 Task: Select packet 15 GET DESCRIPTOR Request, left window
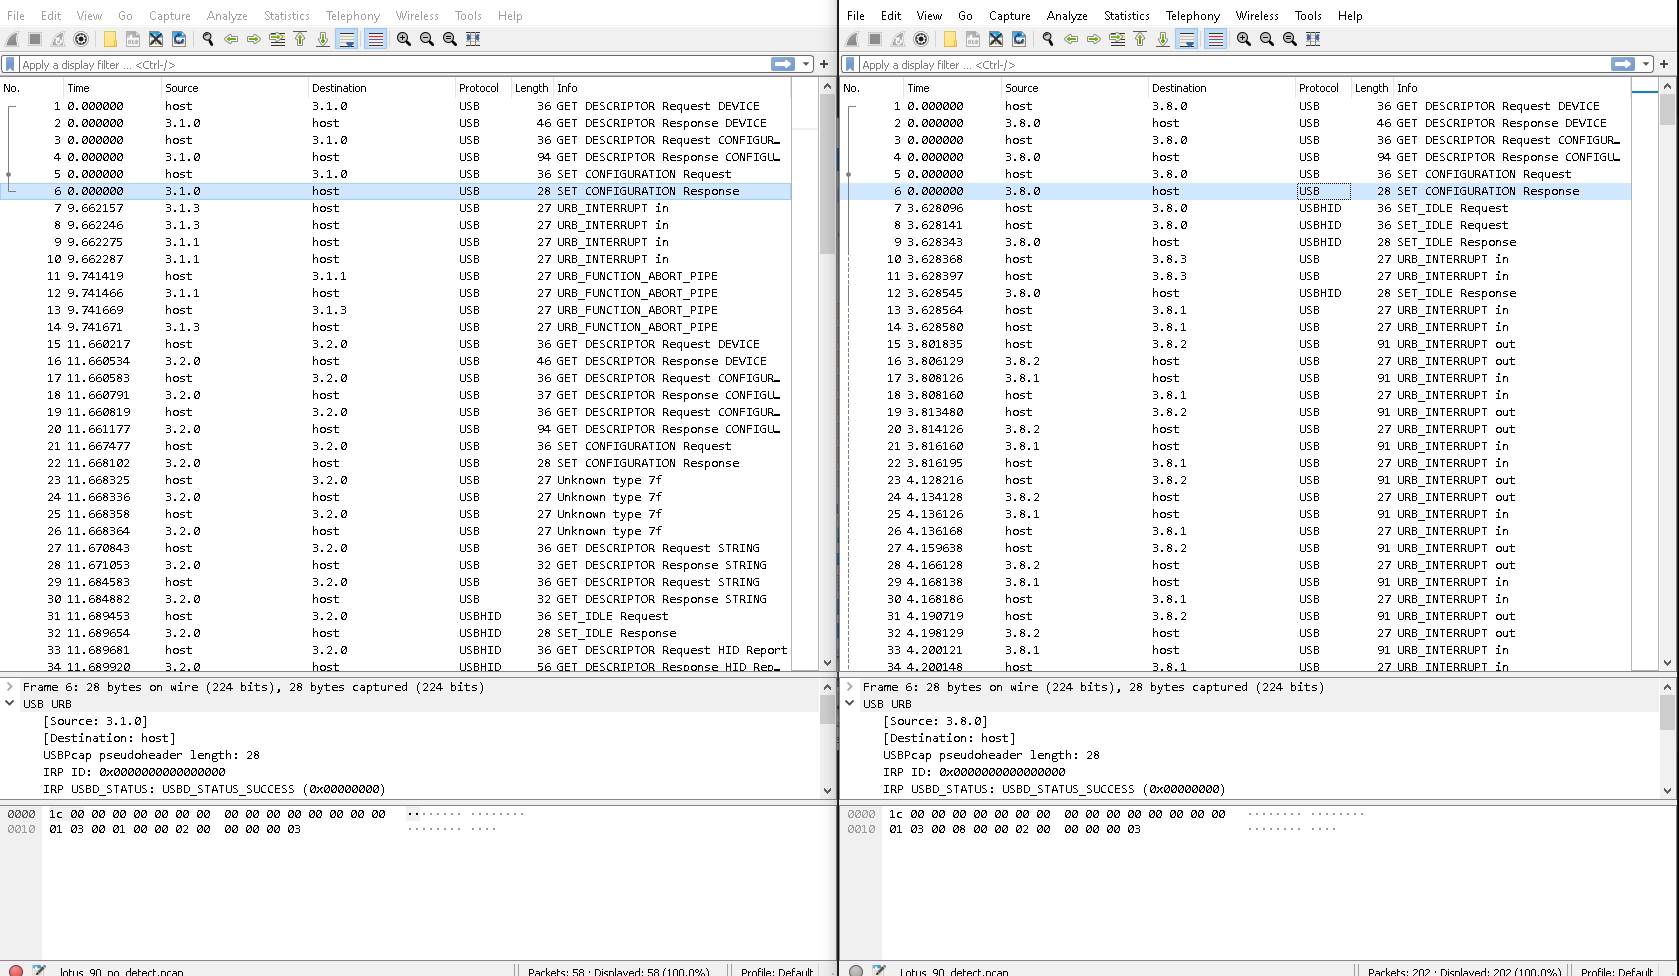point(395,344)
